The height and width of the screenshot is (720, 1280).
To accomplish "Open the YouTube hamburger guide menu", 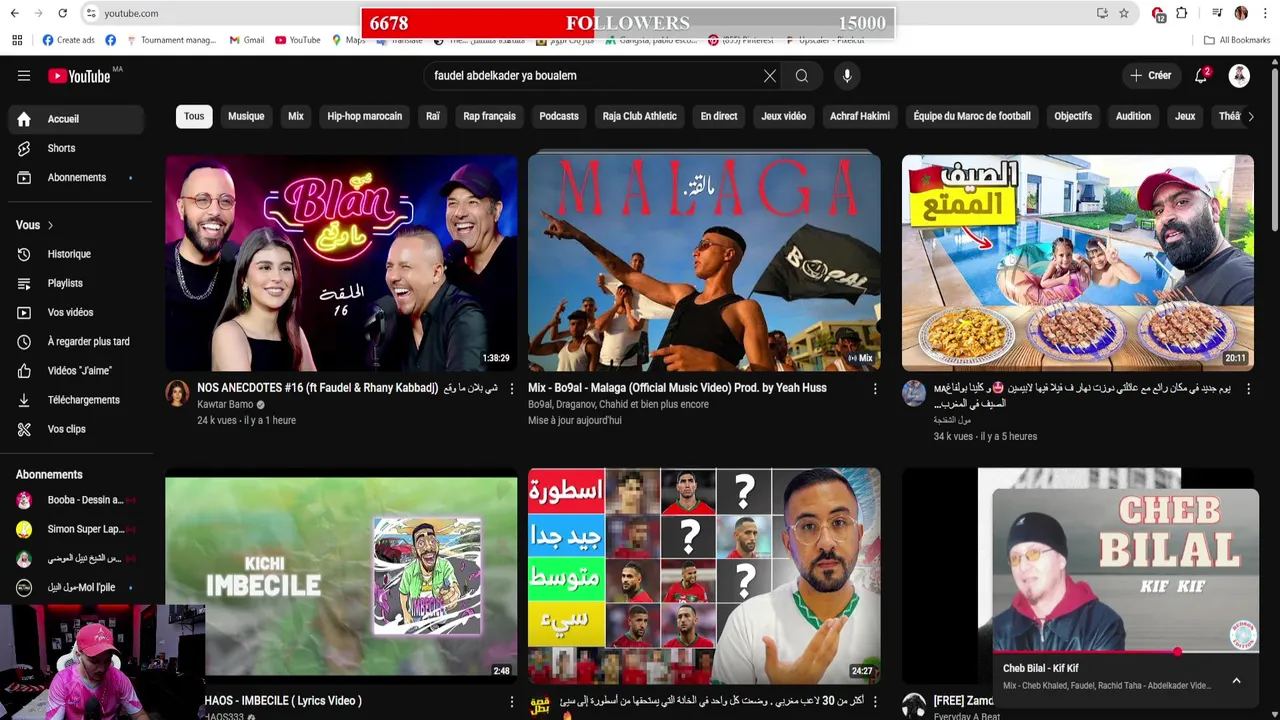I will click(x=24, y=76).
